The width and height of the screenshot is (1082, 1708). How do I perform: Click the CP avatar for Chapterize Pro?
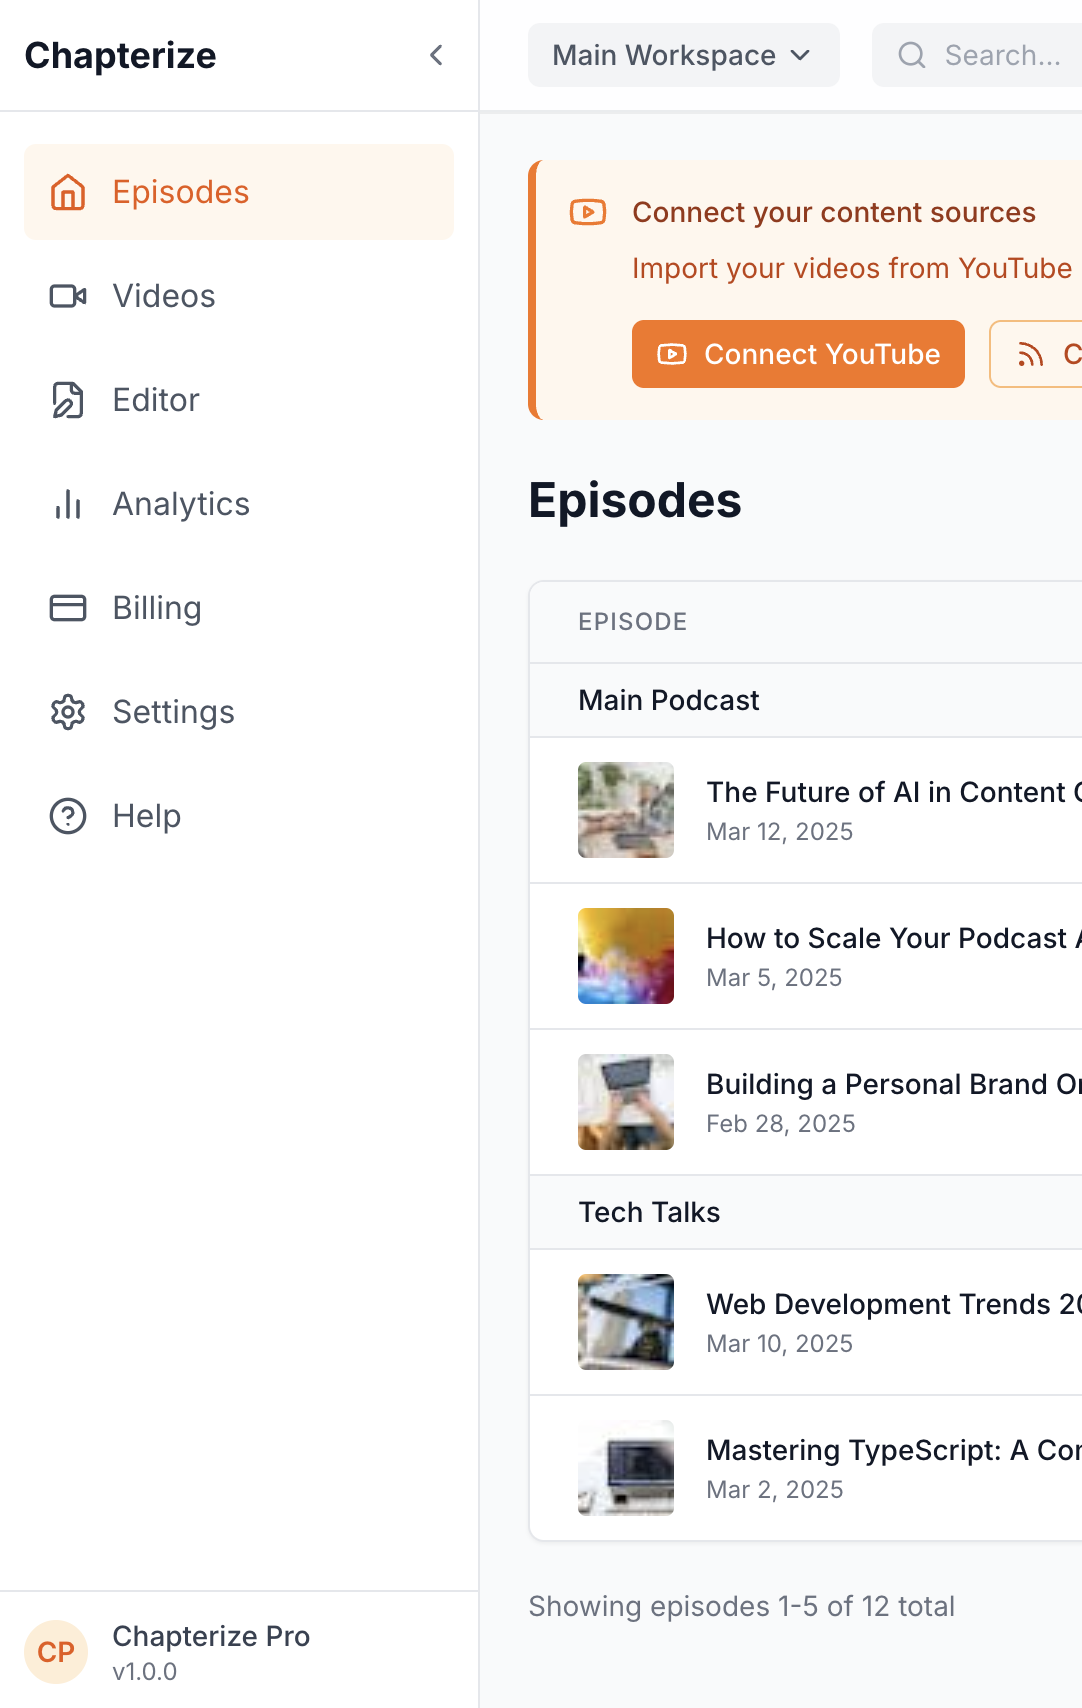(x=56, y=1652)
